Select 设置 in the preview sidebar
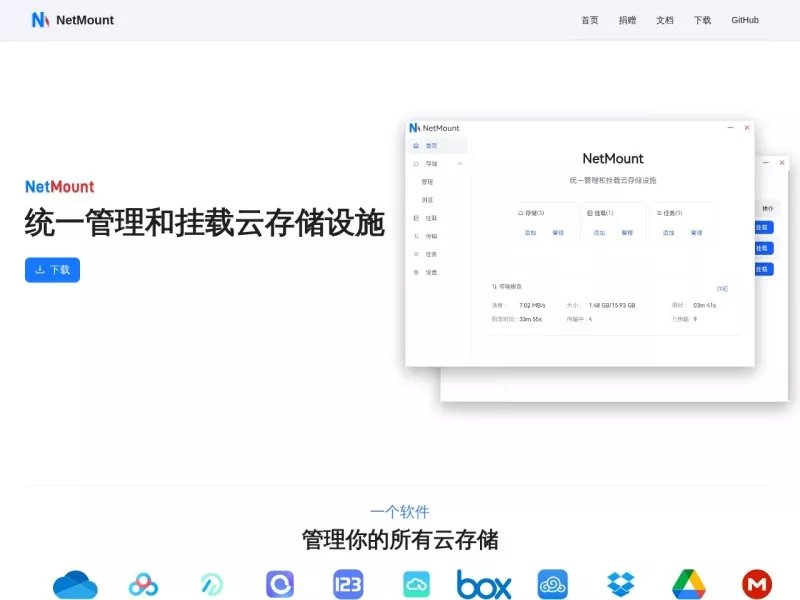Image resolution: width=800 pixels, height=600 pixels. (x=432, y=272)
